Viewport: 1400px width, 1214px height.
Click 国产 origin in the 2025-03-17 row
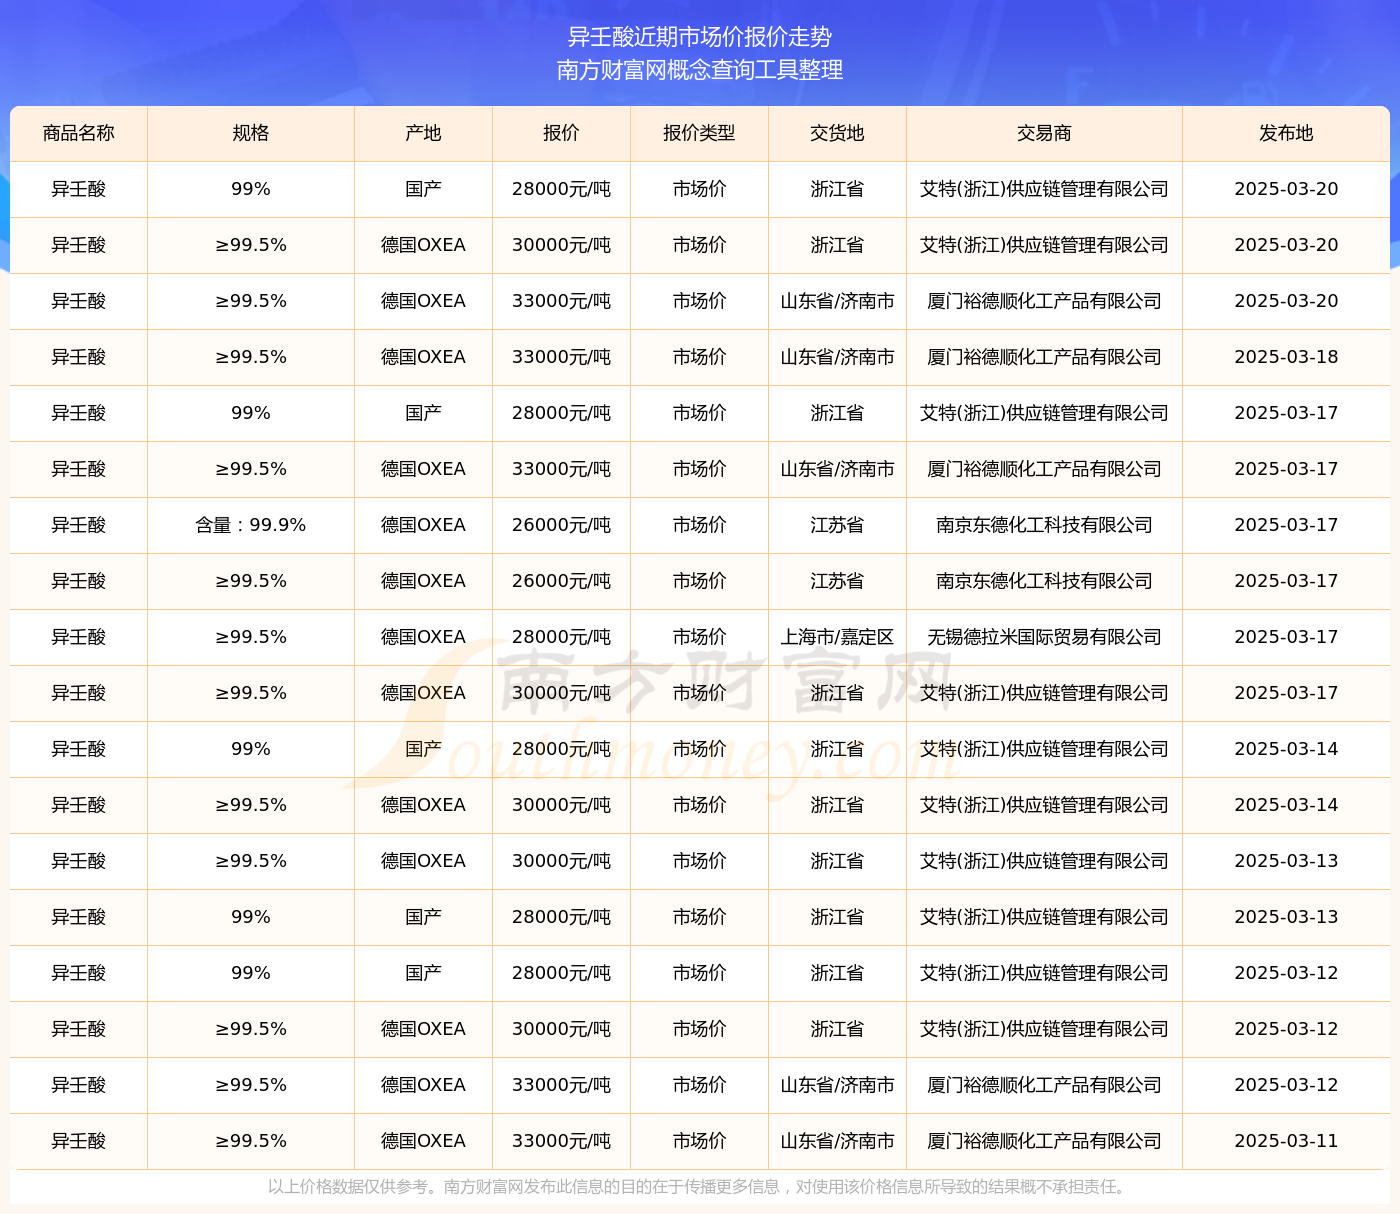click(x=423, y=413)
